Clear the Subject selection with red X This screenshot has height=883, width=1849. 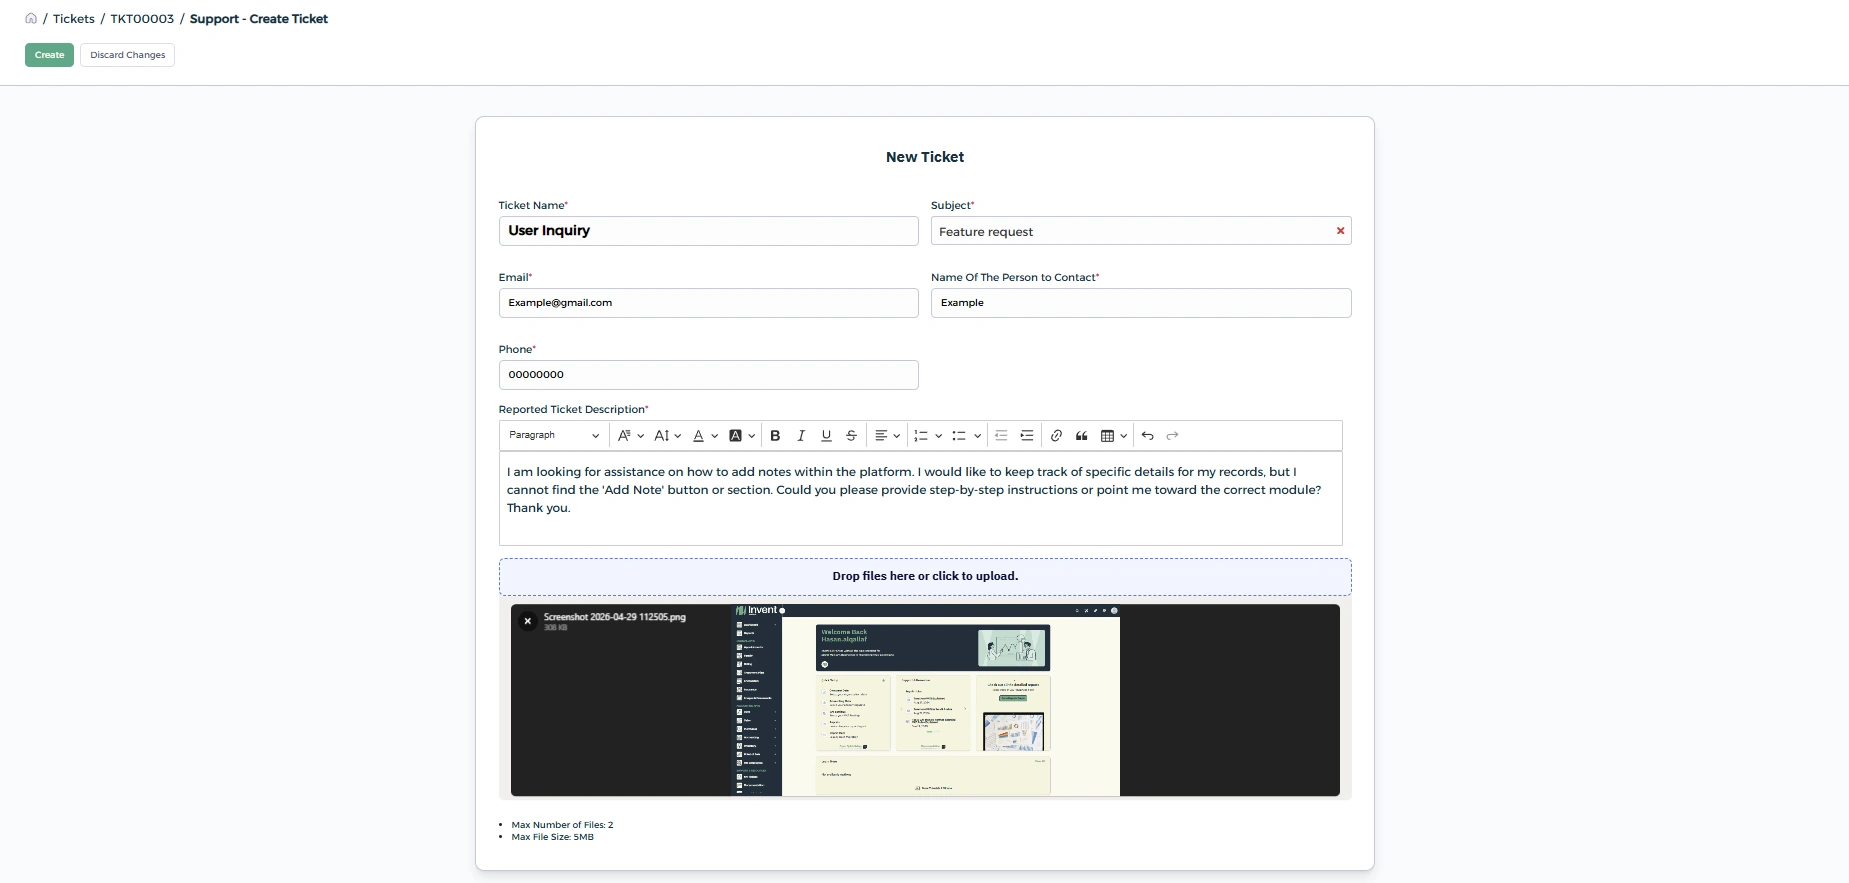pos(1340,231)
